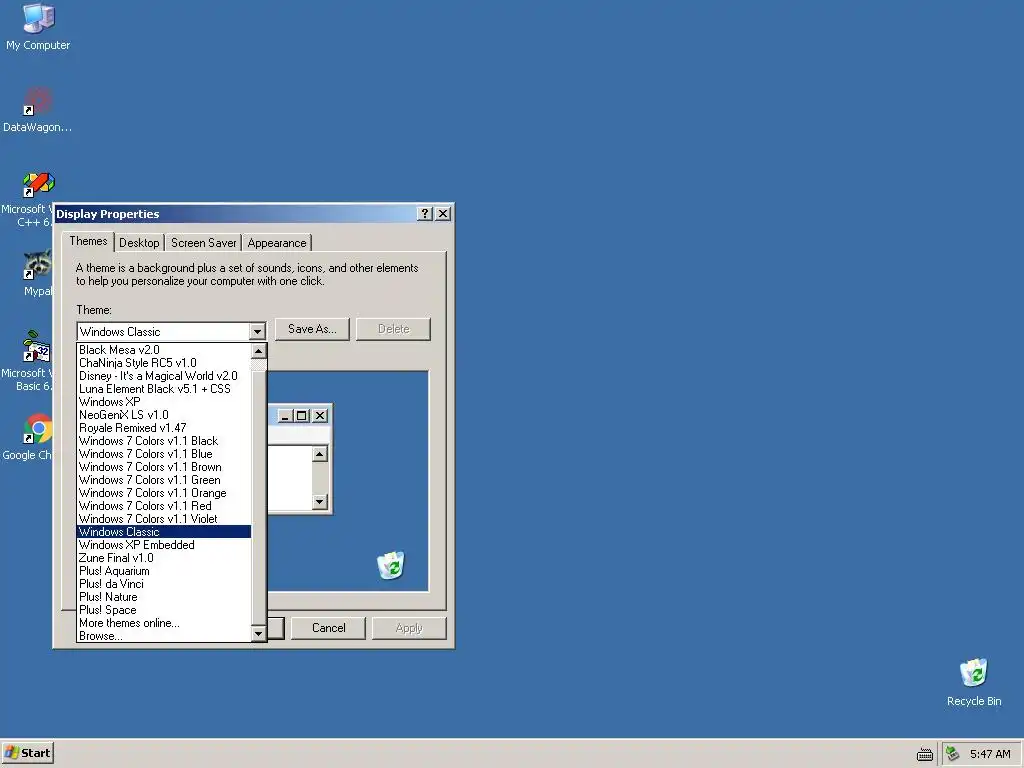Open Microsoft Visual C++ 6 shortcut icon
The image size is (1024, 768).
point(39,184)
